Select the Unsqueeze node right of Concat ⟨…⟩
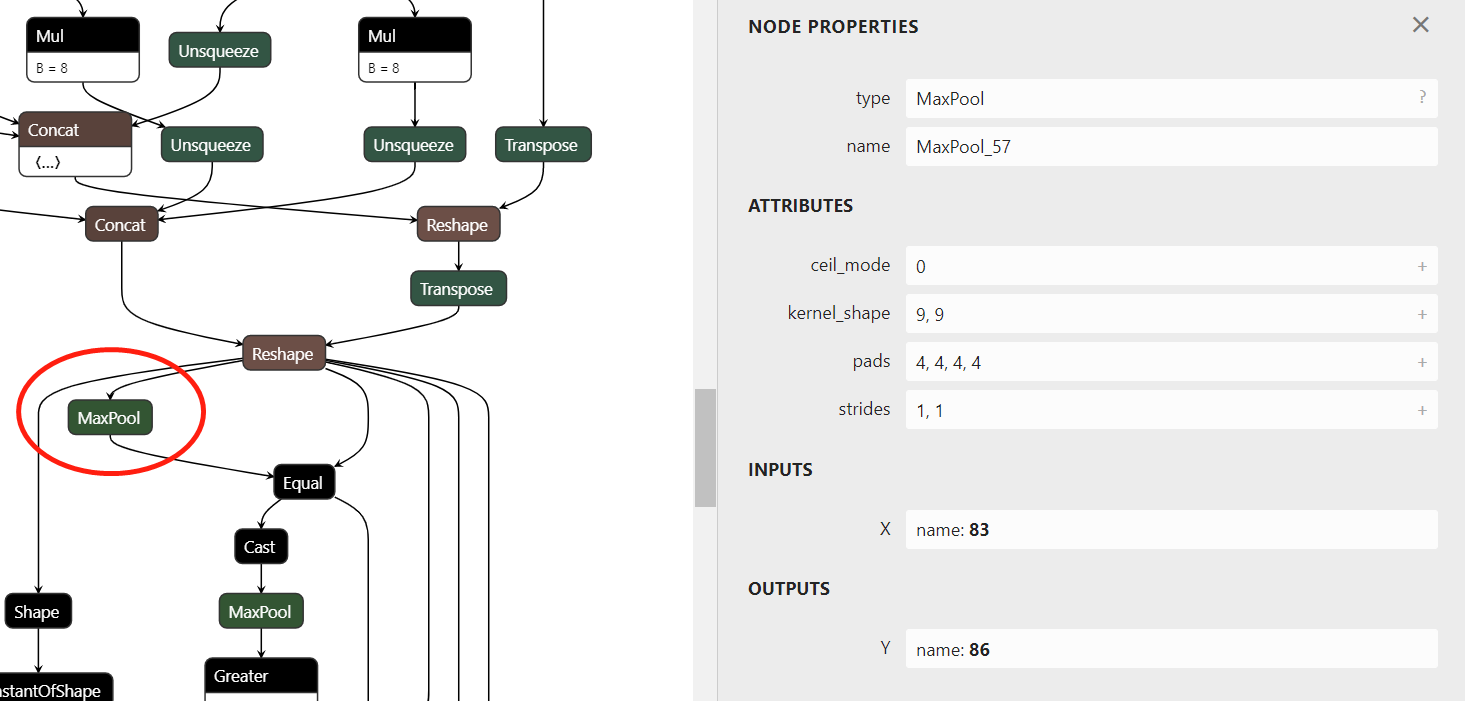1465x701 pixels. pos(211,145)
